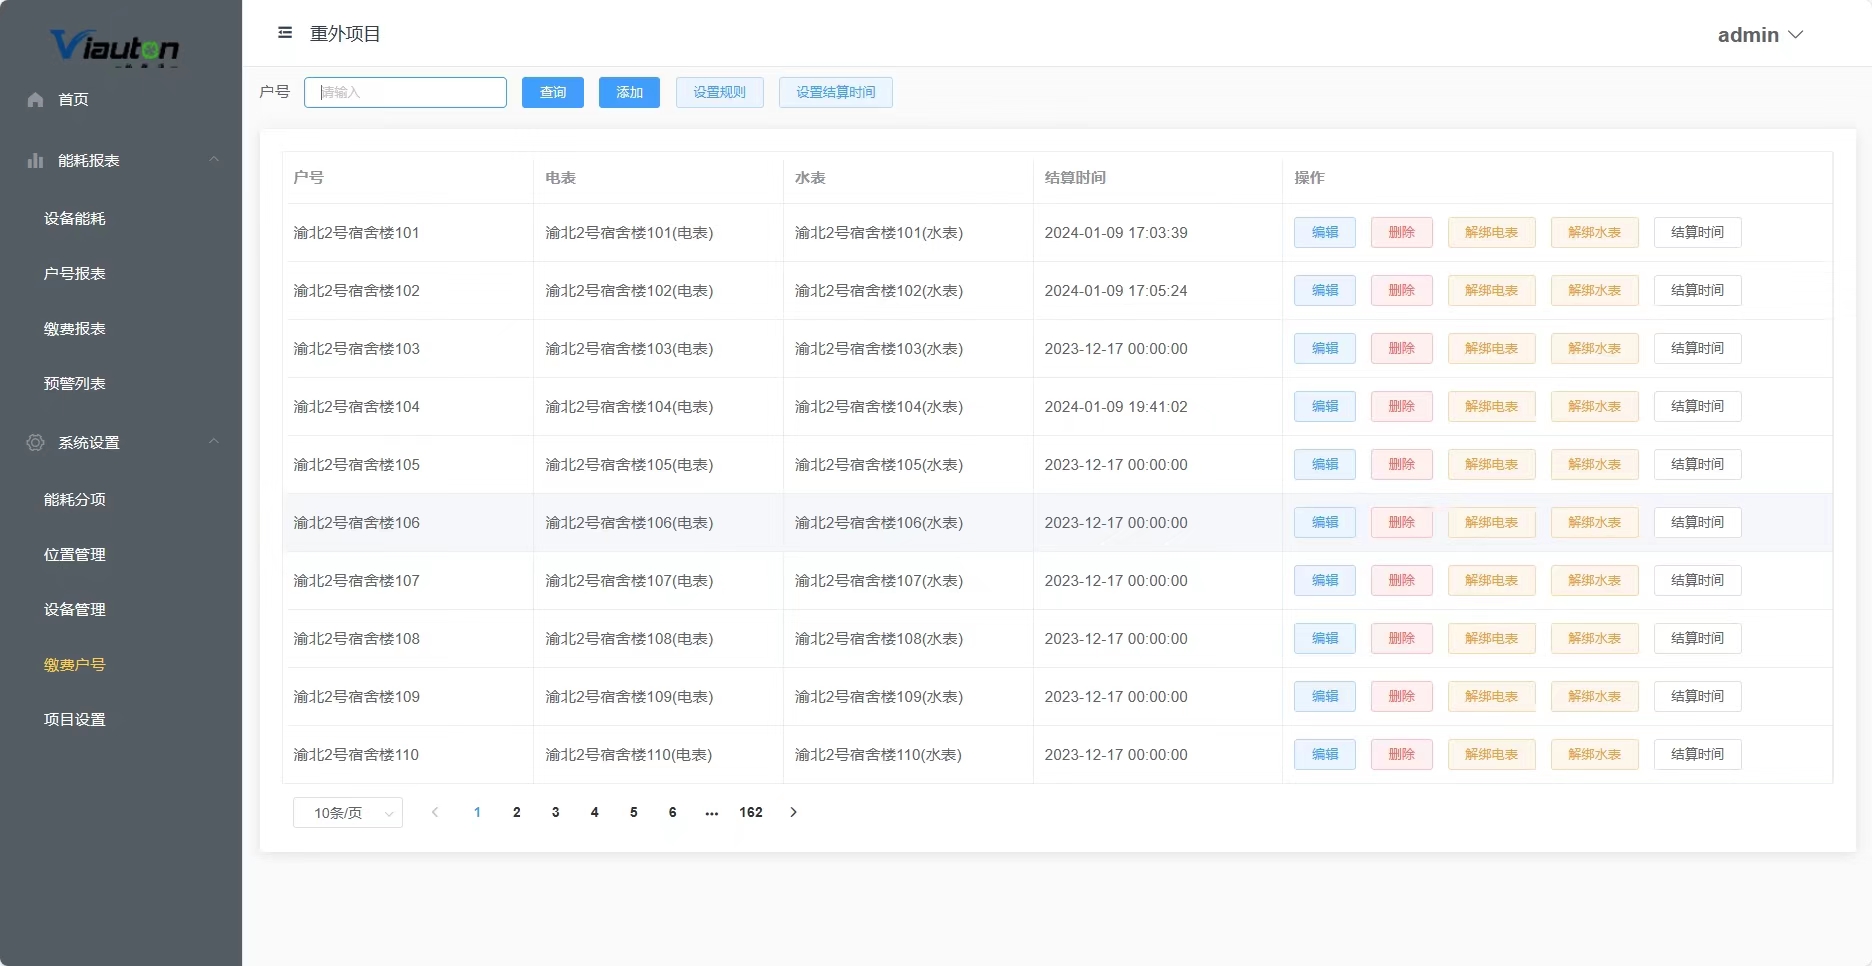Go to page 5 in pagination

click(x=634, y=812)
